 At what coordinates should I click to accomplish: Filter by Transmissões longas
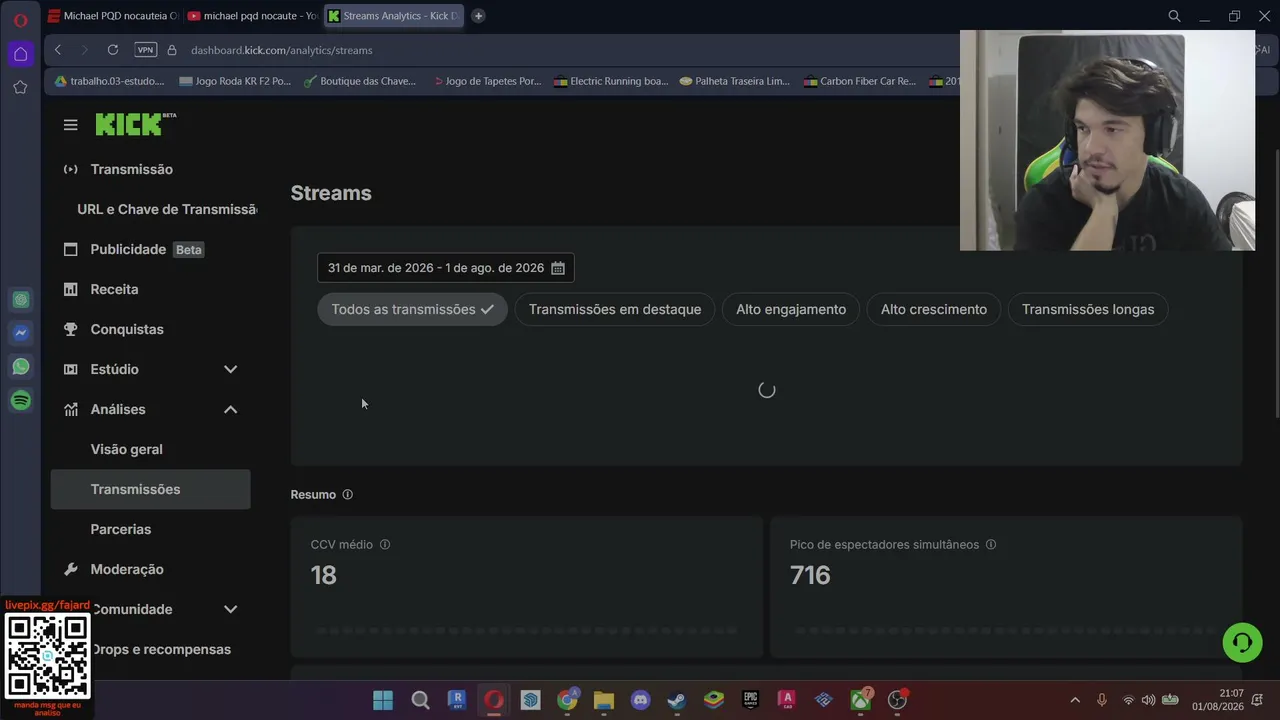(x=1088, y=309)
